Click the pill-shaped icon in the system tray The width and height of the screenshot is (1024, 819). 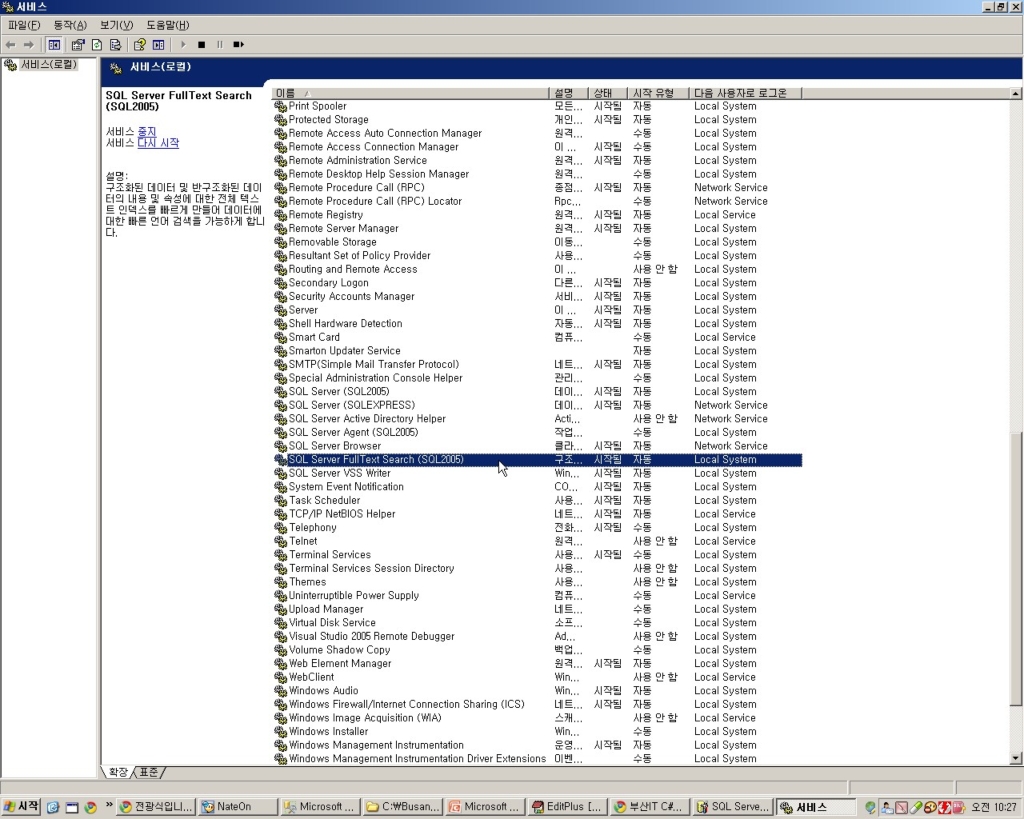916,807
